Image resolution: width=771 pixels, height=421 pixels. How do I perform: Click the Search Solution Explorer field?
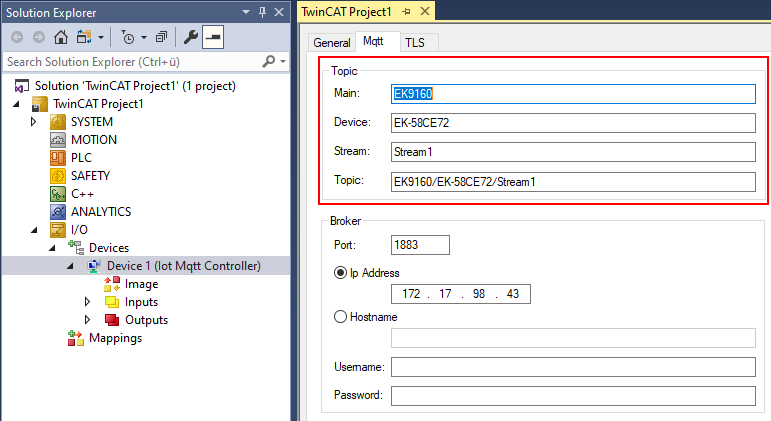tap(133, 62)
